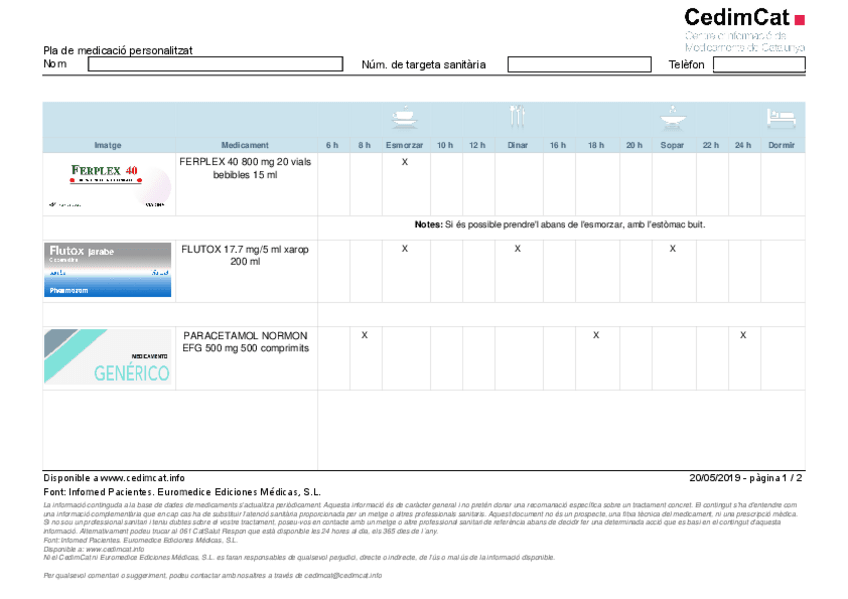848x599 pixels.
Task: Click the Font: Infomed Pacientes source line
Action: tap(182, 492)
